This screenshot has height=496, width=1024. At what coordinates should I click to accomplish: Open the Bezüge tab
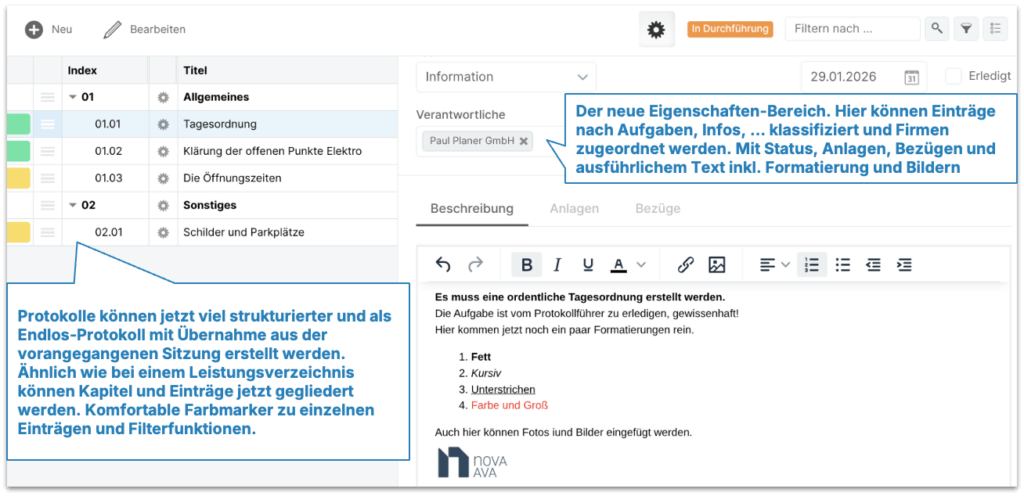coord(657,209)
